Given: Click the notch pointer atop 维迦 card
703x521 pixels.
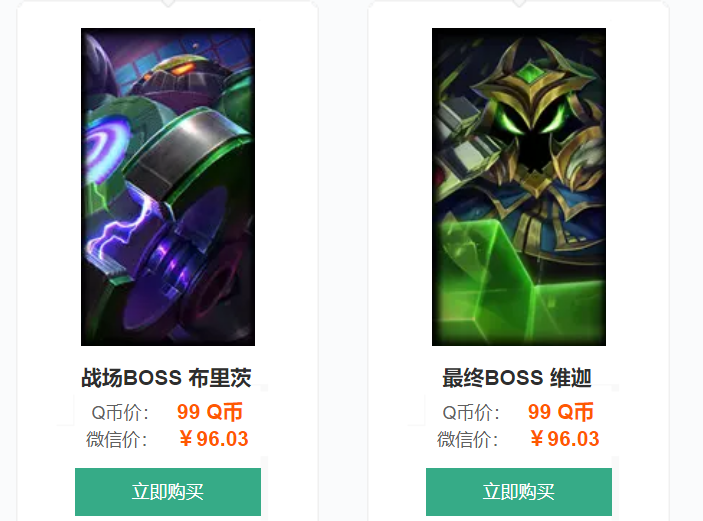Looking at the screenshot, I should [x=519, y=3].
